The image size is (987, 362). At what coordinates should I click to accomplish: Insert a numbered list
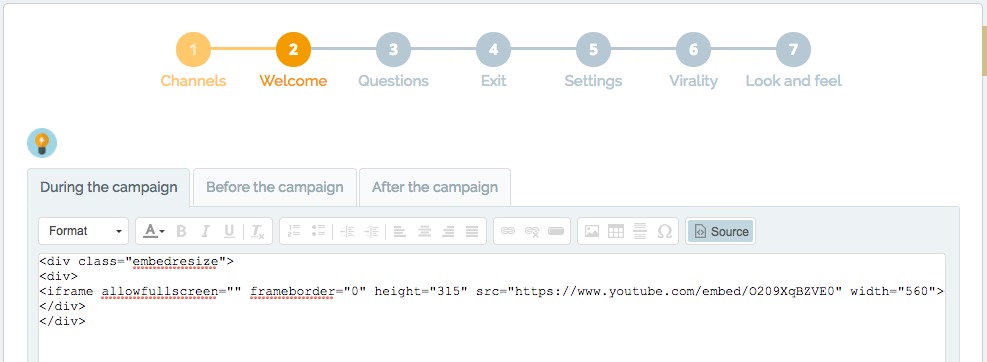294,231
